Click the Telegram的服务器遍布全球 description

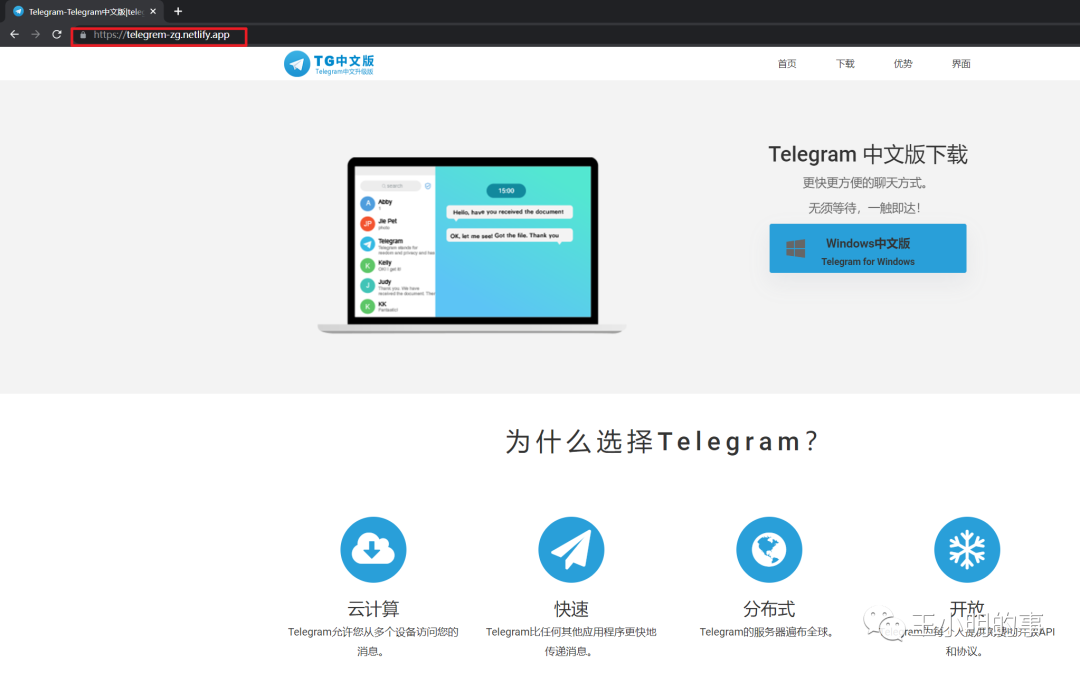767,632
